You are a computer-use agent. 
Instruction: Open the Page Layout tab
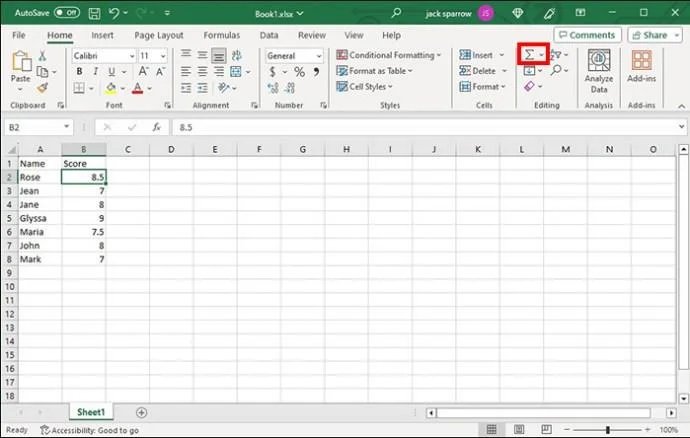tap(161, 35)
